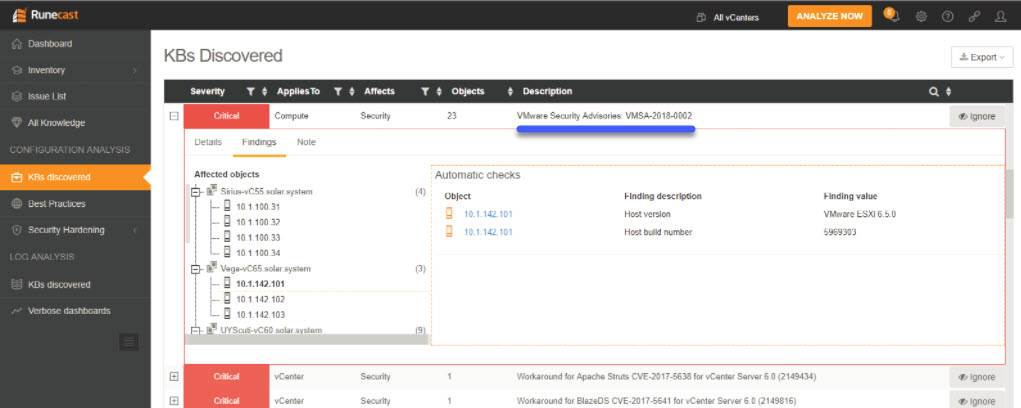This screenshot has height=408, width=1021.
Task: Click the value VMware ESXi 6.5.0
Action: pyautogui.click(x=860, y=214)
